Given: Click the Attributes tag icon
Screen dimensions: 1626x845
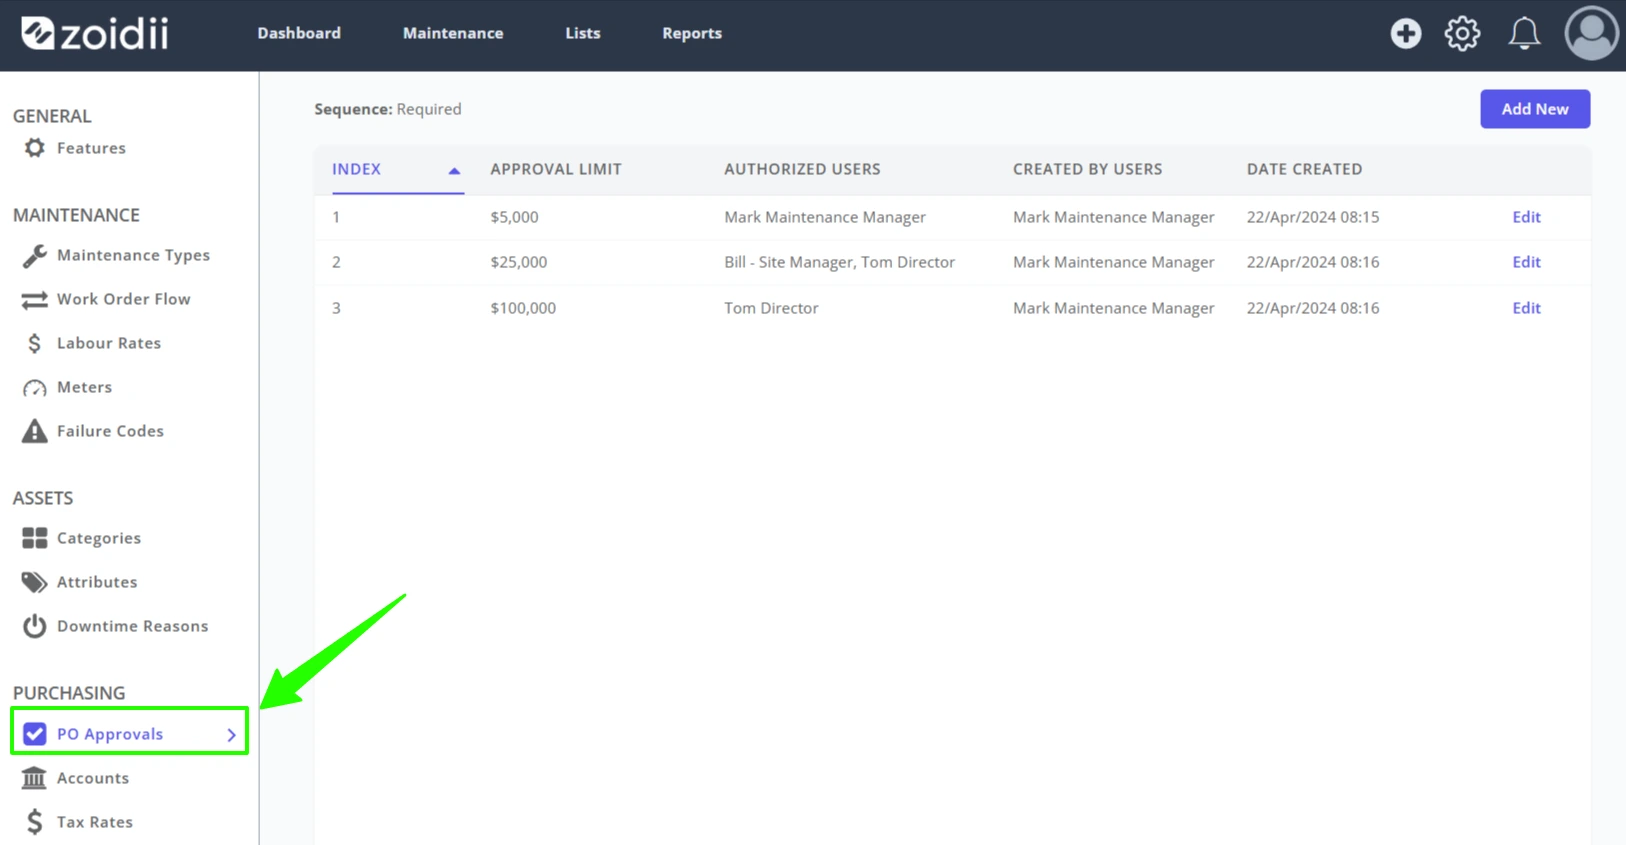Looking at the screenshot, I should [x=35, y=582].
